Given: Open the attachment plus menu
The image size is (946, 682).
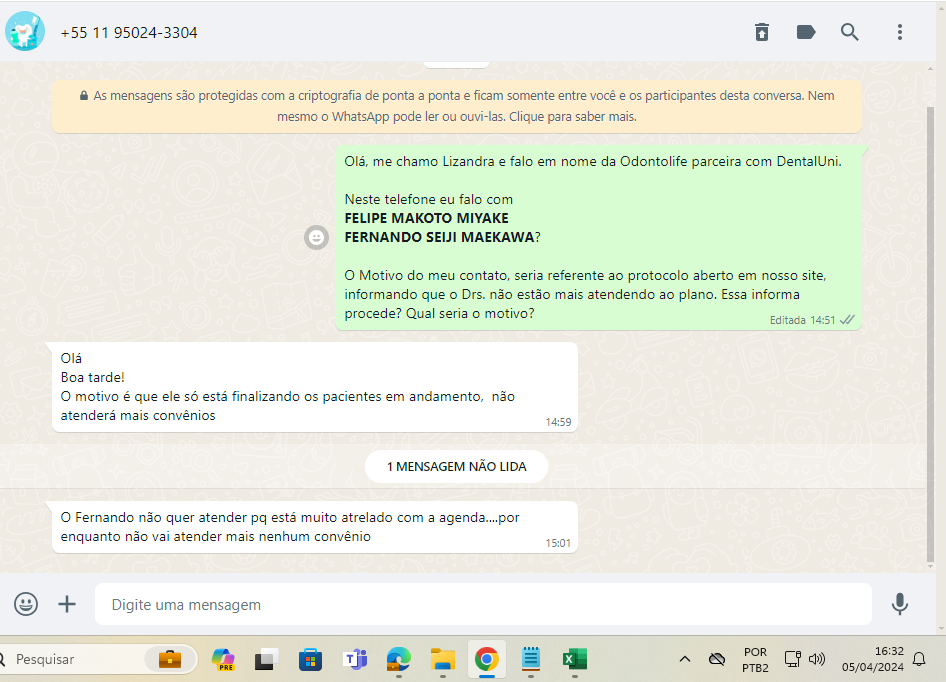Looking at the screenshot, I should click(x=67, y=604).
